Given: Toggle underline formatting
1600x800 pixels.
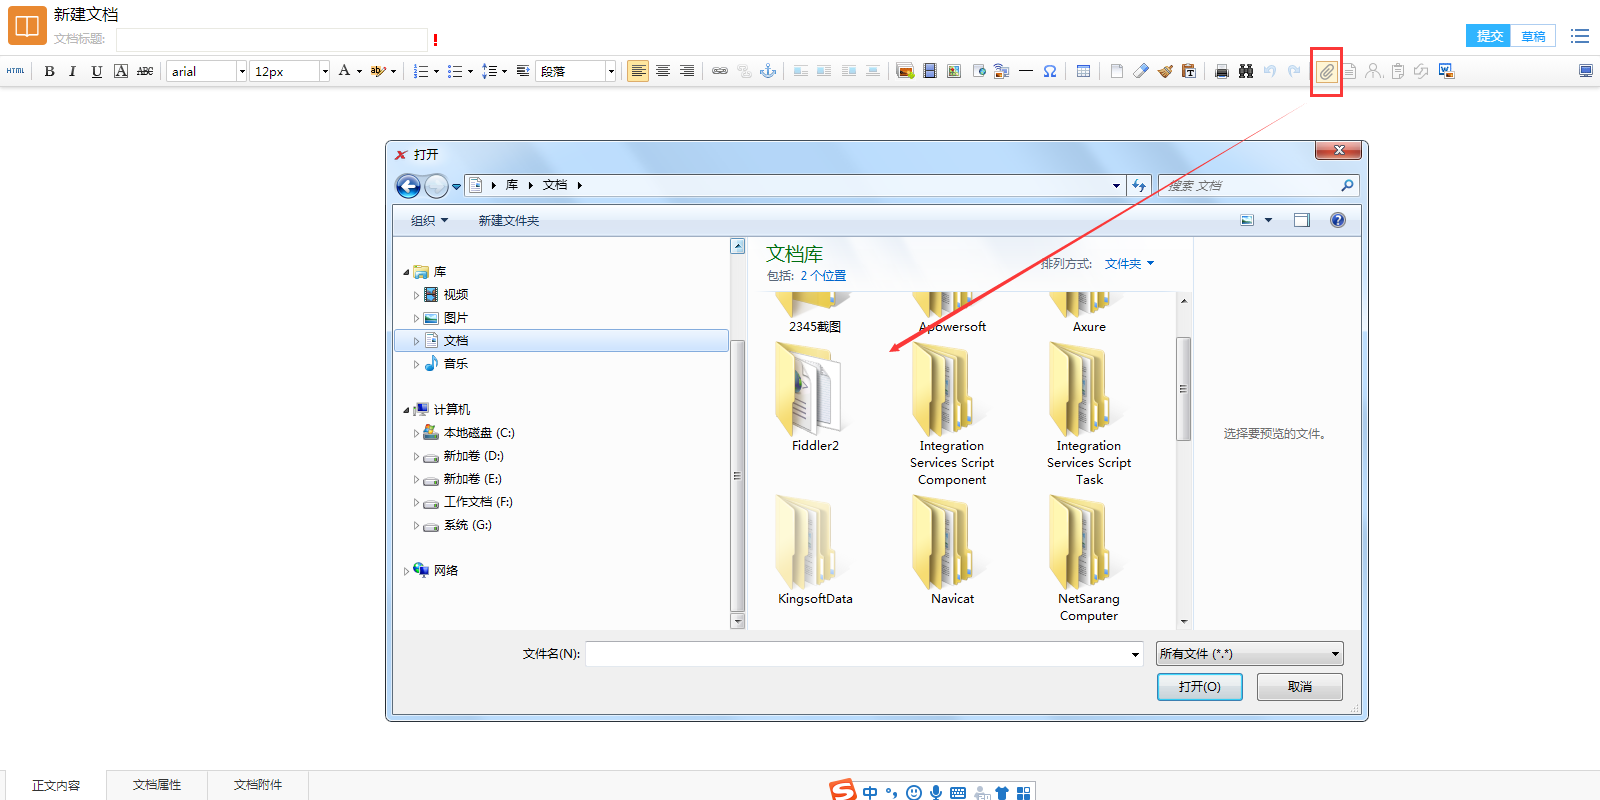Looking at the screenshot, I should pos(96,71).
